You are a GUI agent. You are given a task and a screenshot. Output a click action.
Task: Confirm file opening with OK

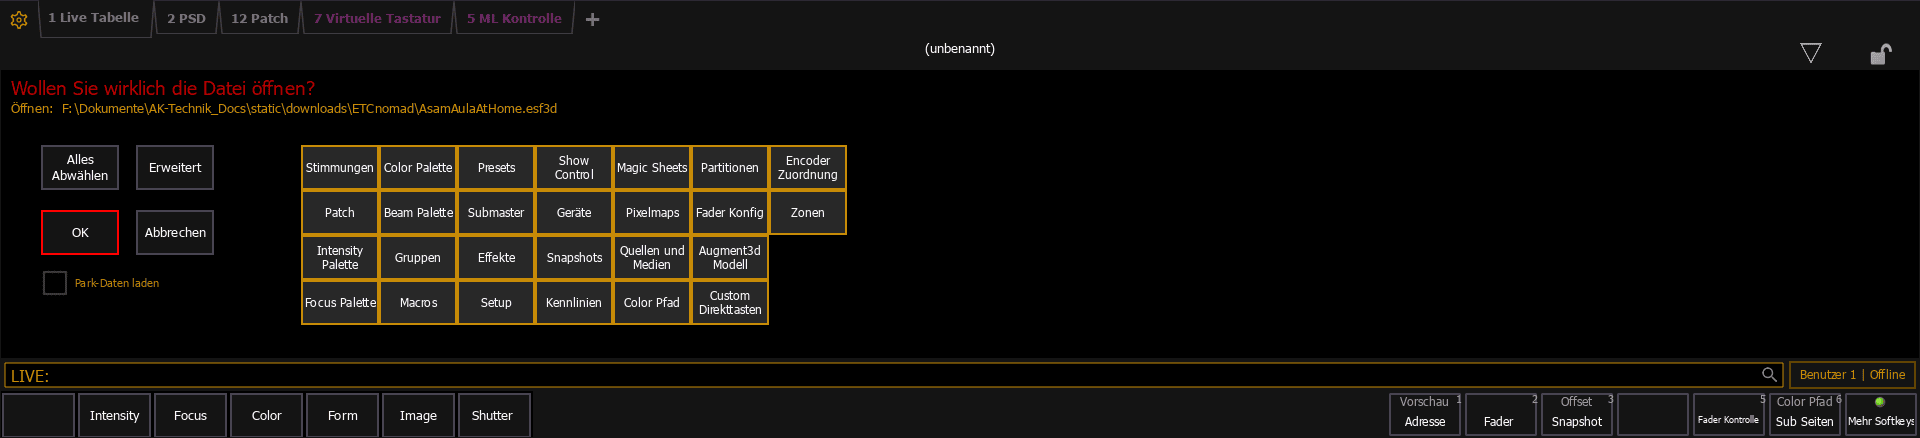[x=80, y=233]
